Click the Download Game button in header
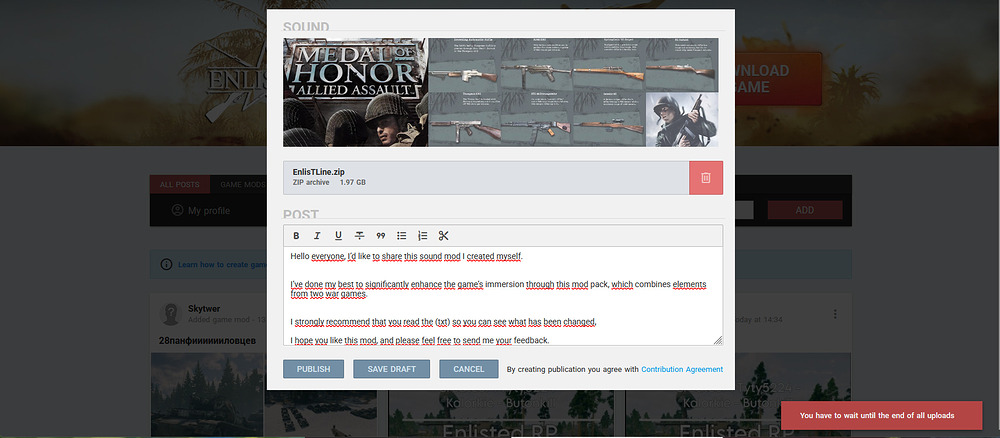Screen dimensions: 1000x438 (x=778, y=79)
